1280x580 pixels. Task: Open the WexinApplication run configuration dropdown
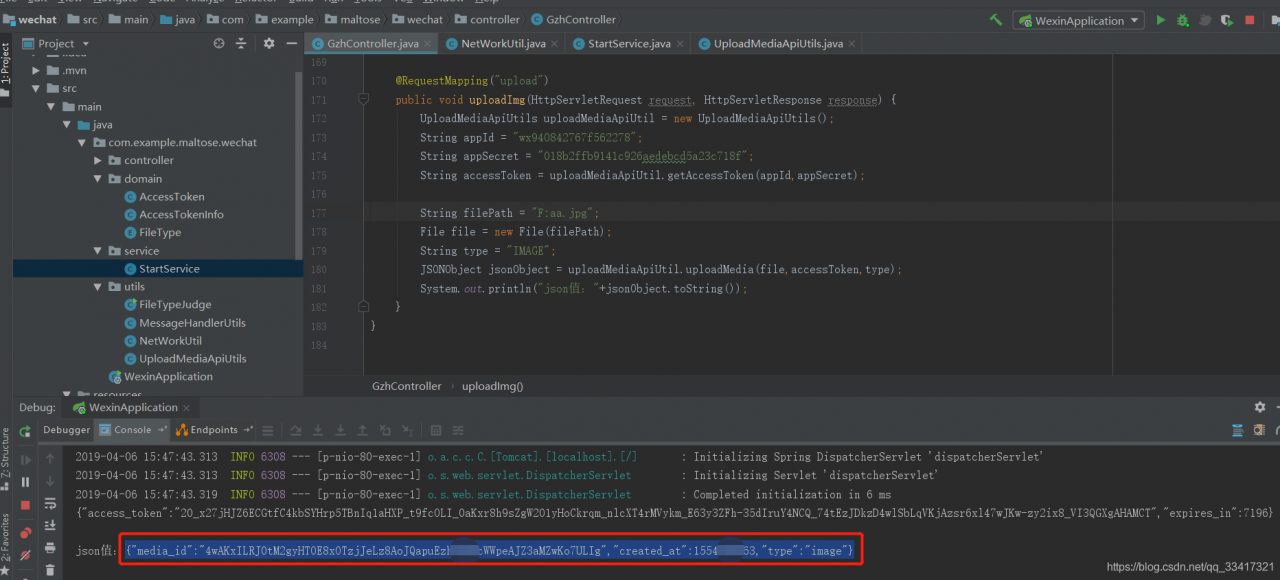click(1079, 20)
